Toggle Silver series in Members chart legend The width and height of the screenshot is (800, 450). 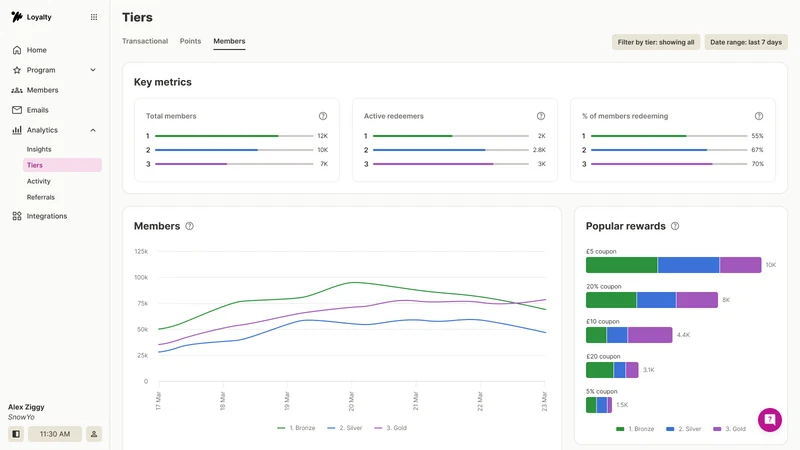point(344,428)
